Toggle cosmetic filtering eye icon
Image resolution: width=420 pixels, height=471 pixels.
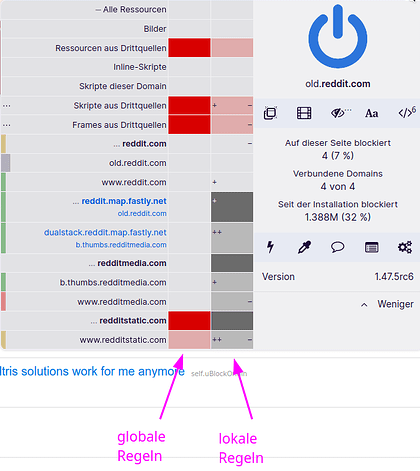tap(340, 113)
